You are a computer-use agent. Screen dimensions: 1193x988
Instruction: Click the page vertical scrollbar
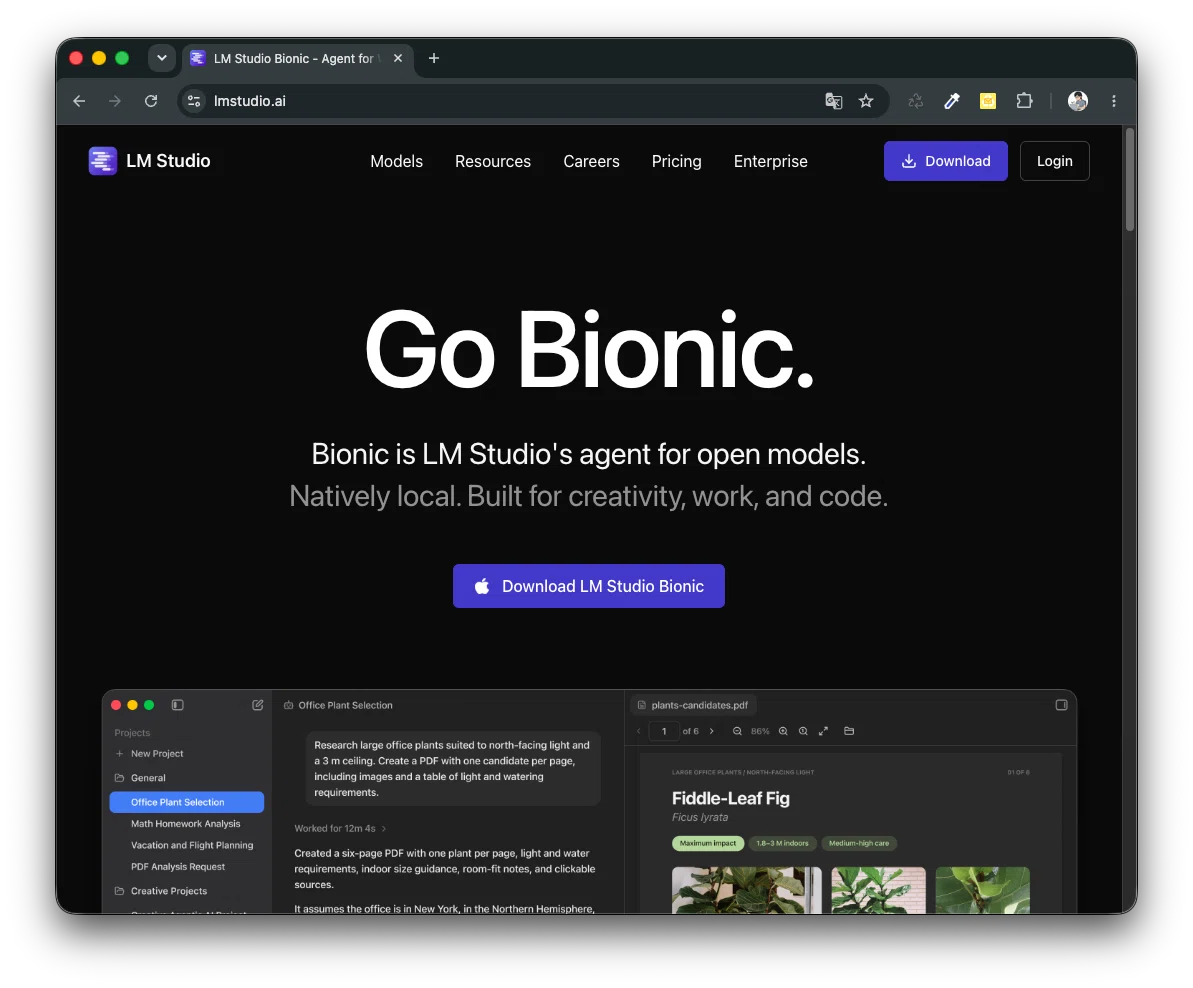pyautogui.click(x=1130, y=179)
